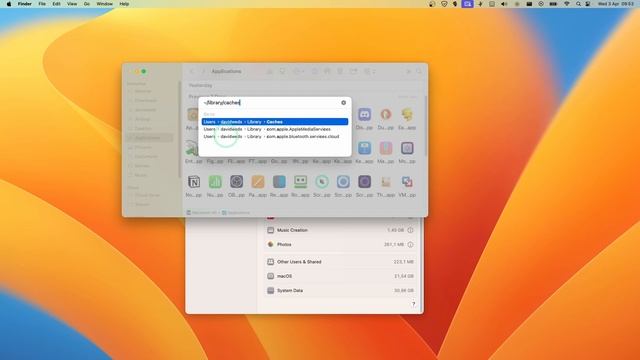Open Wi-Fi status in the menu bar
This screenshot has height=360, width=640.
pyautogui.click(x=567, y=4)
